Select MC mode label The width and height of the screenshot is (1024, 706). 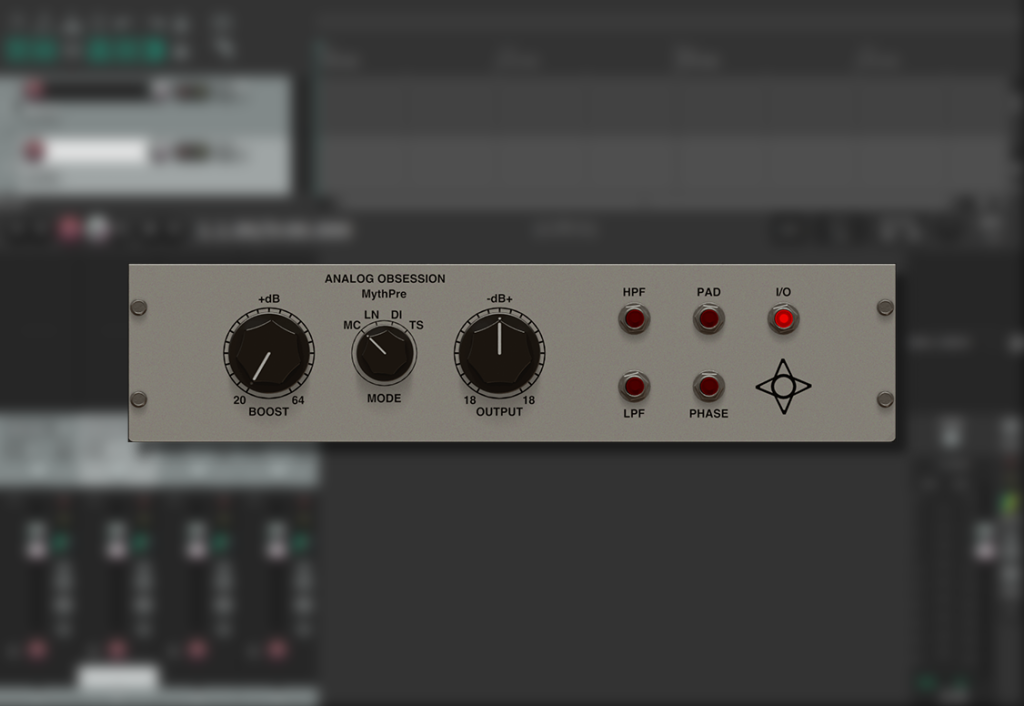[x=352, y=325]
